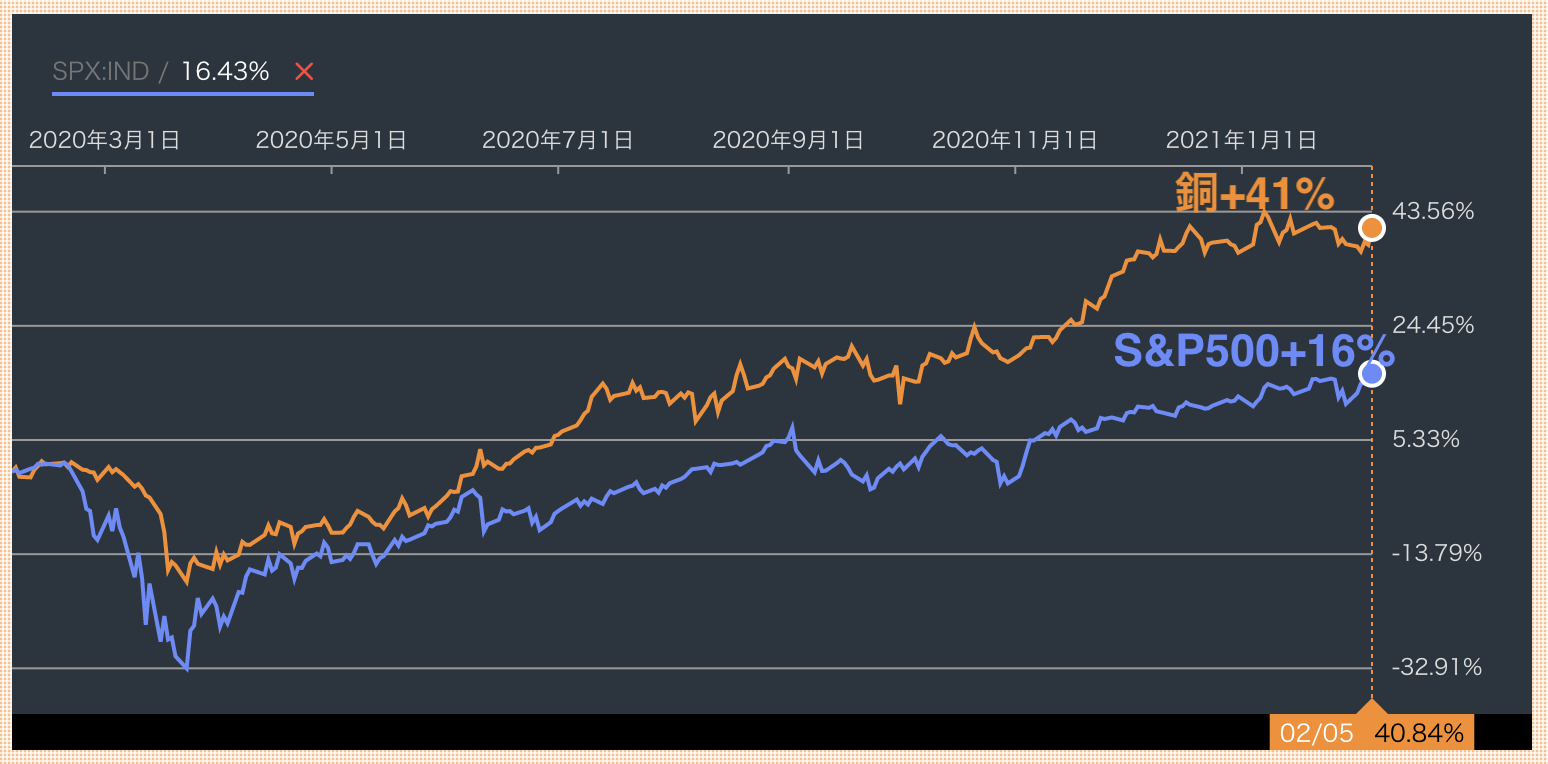Image resolution: width=1548 pixels, height=764 pixels.
Task: Click the -13.79% y-axis value
Action: [x=1436, y=553]
